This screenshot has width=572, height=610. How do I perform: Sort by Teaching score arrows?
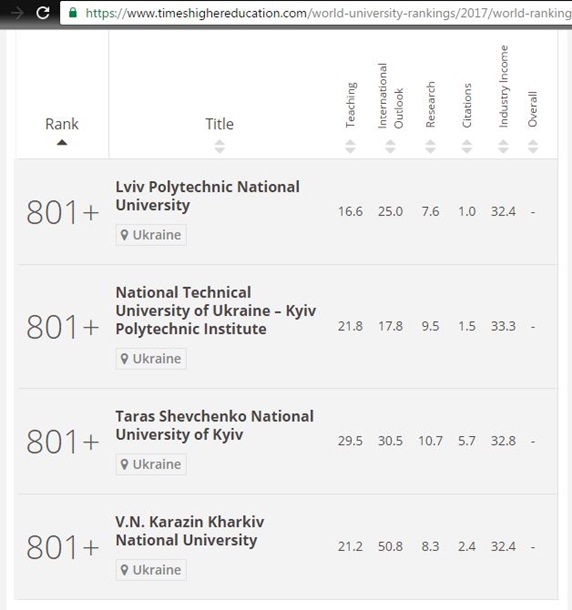350,146
